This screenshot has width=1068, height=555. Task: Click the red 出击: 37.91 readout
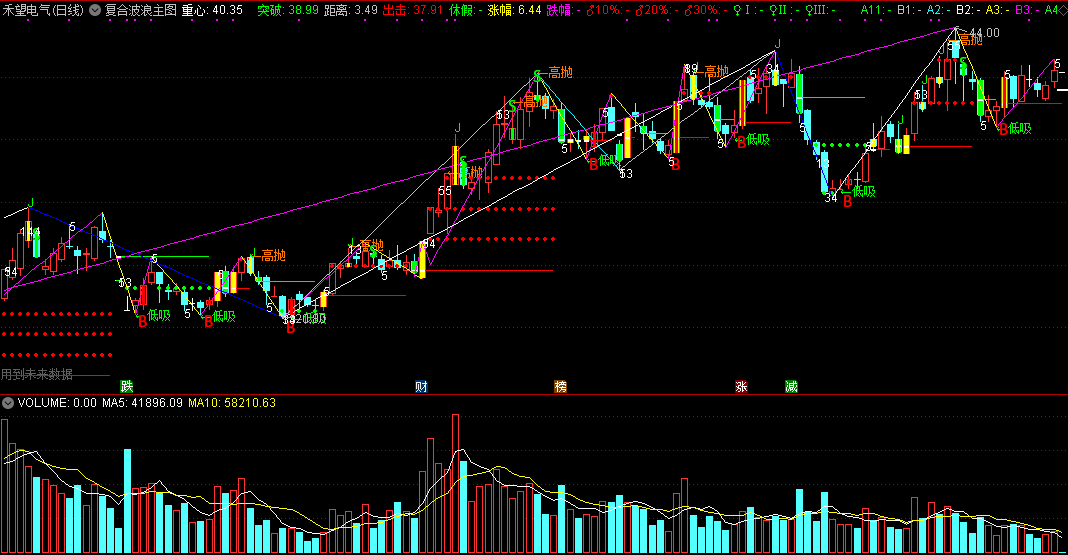413,10
